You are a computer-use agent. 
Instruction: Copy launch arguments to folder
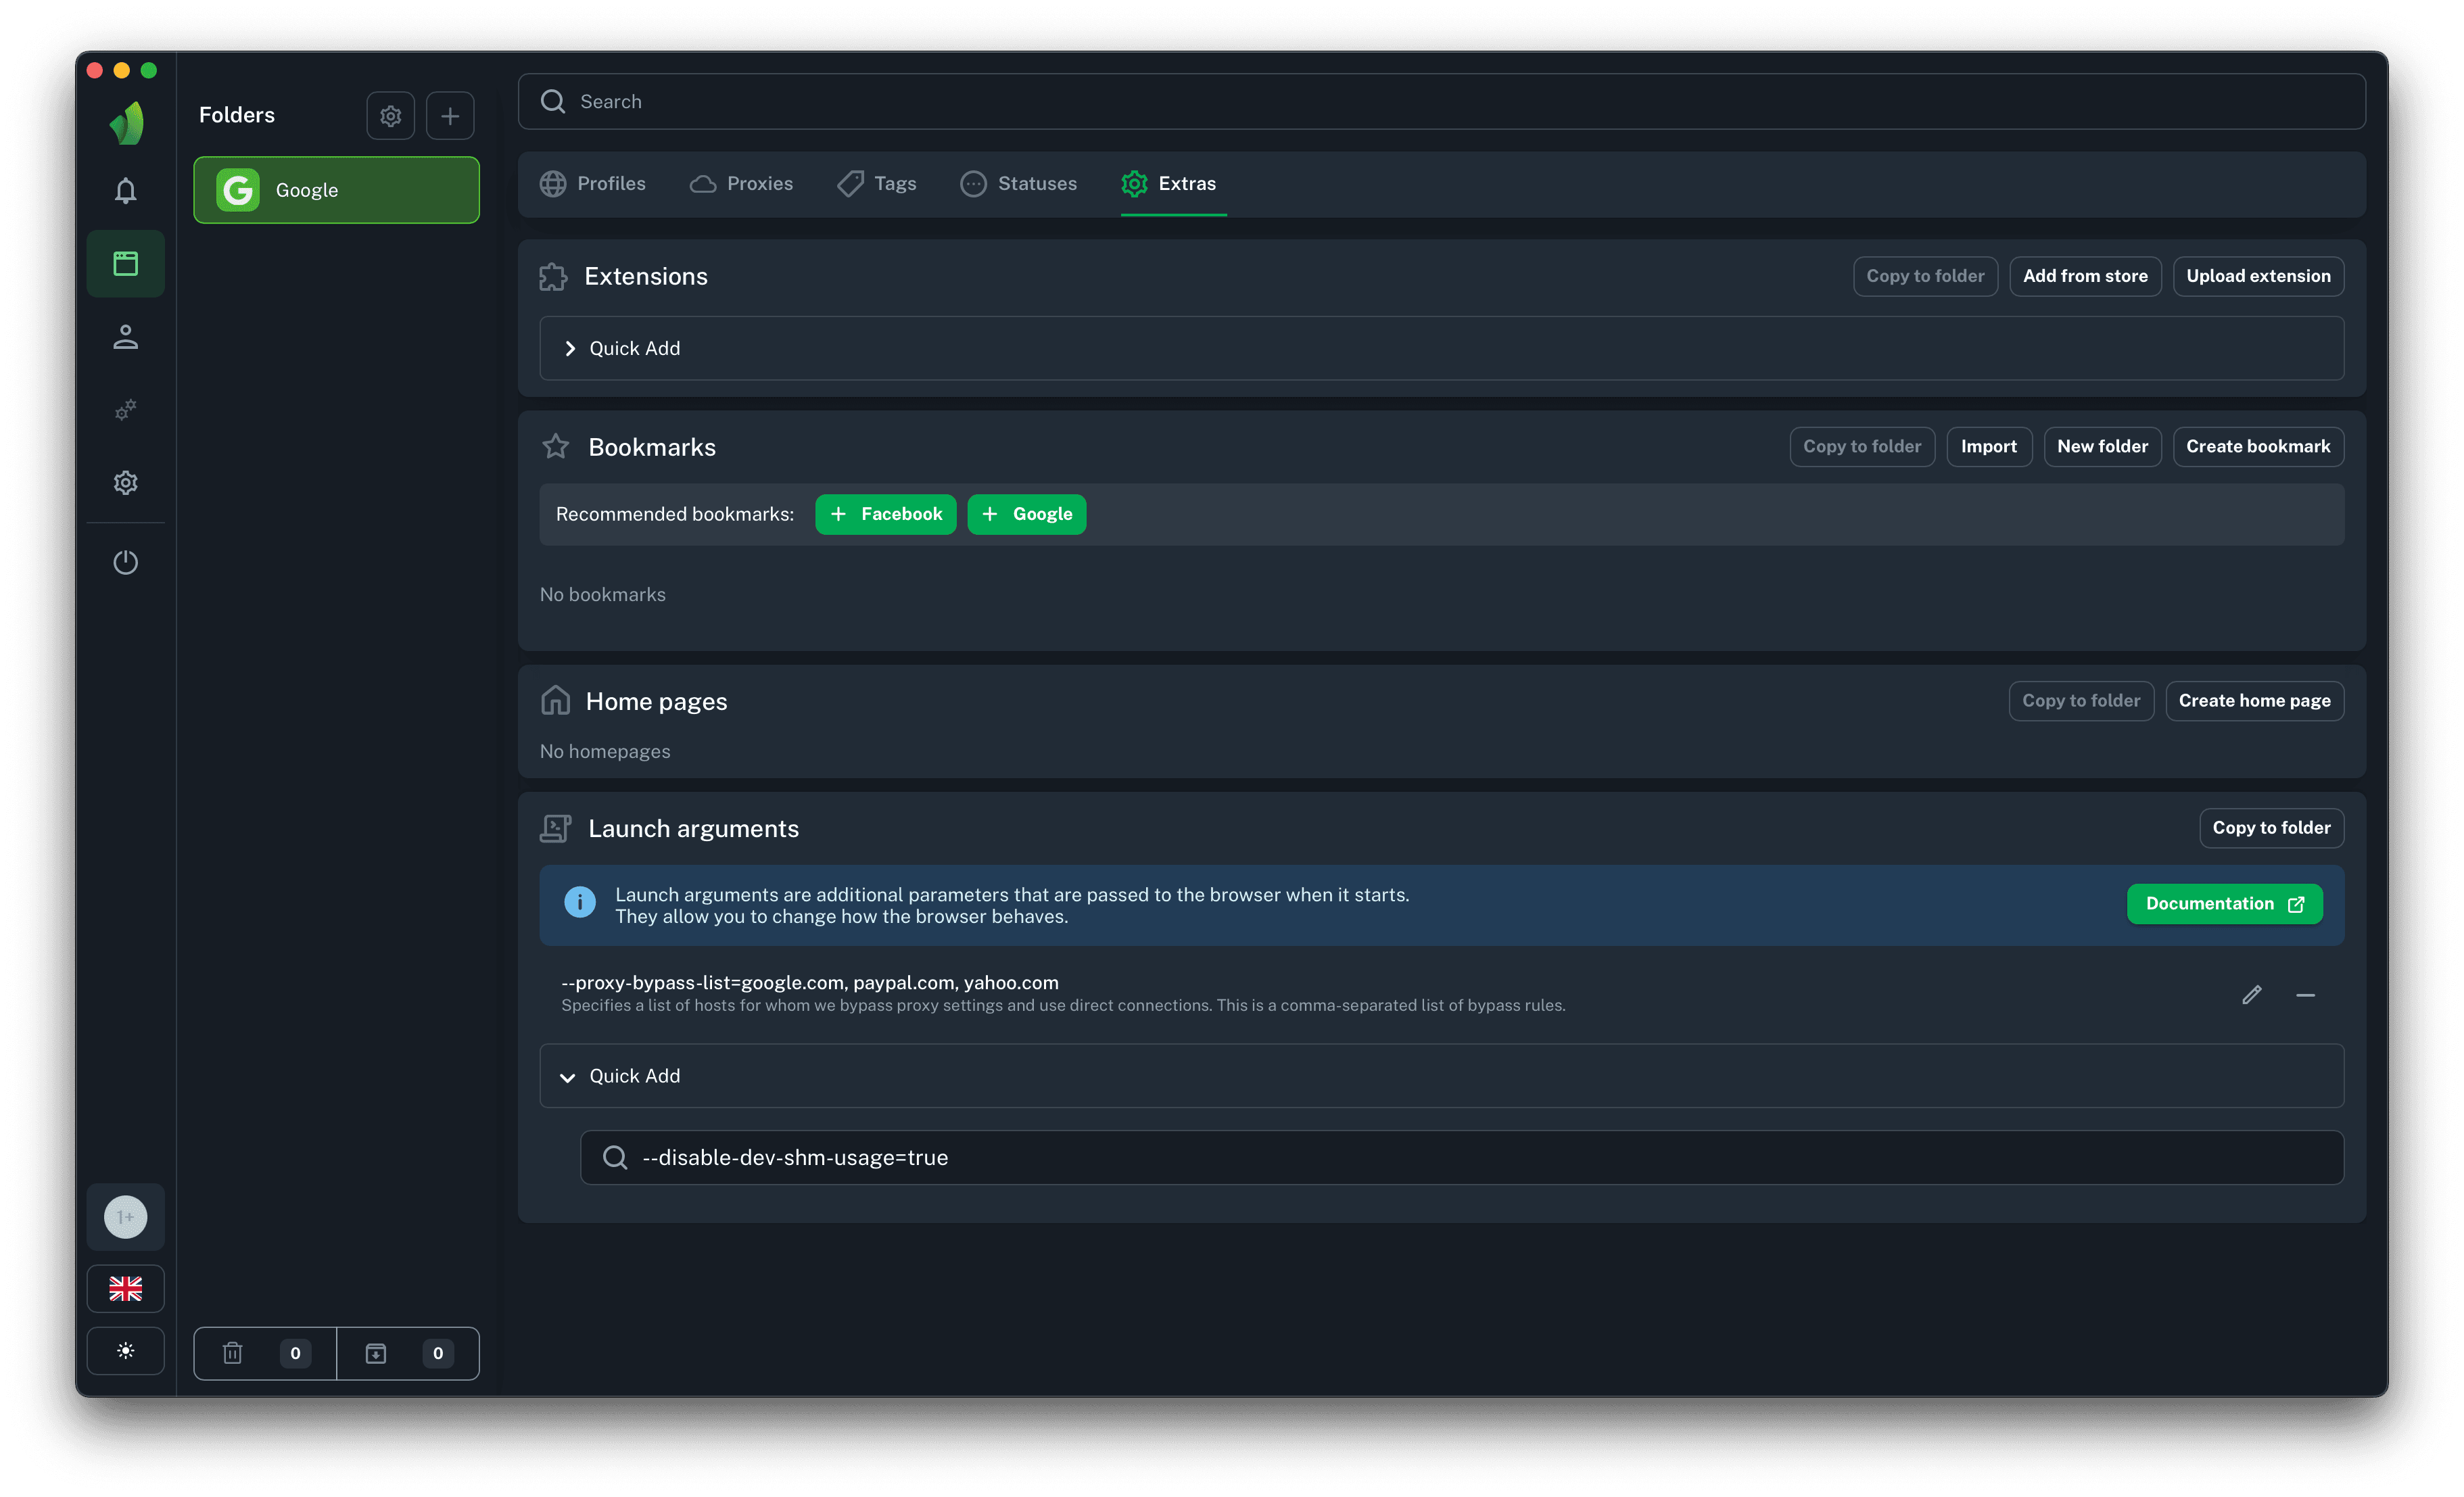click(x=2271, y=828)
